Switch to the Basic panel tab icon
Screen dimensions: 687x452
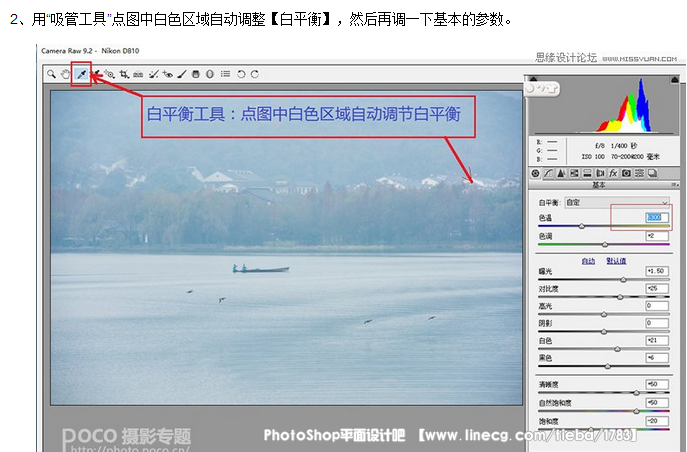pyautogui.click(x=535, y=173)
